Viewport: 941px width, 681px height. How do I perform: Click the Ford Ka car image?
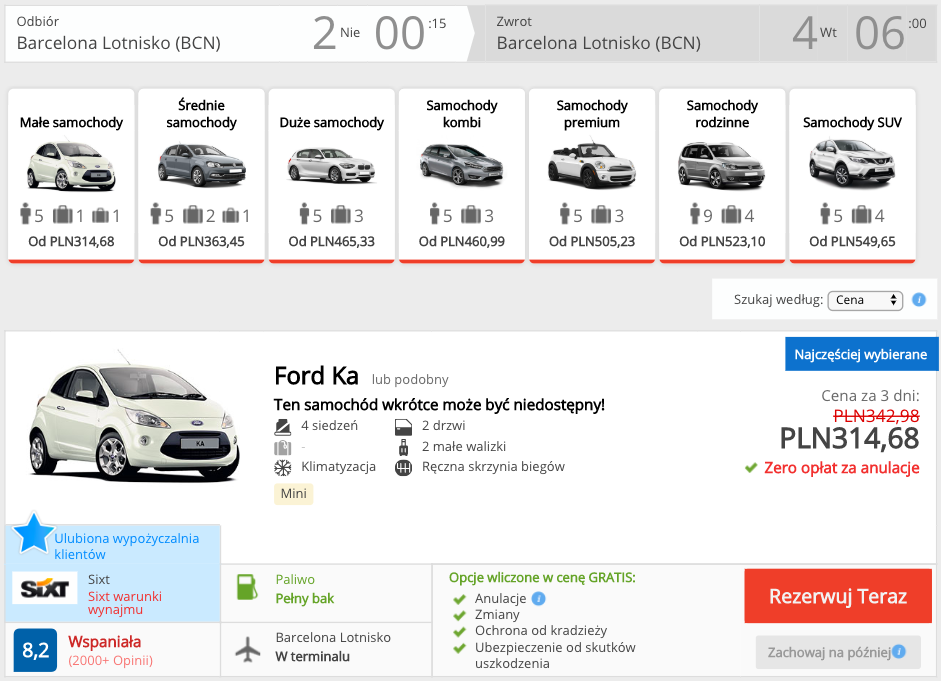pyautogui.click(x=135, y=417)
